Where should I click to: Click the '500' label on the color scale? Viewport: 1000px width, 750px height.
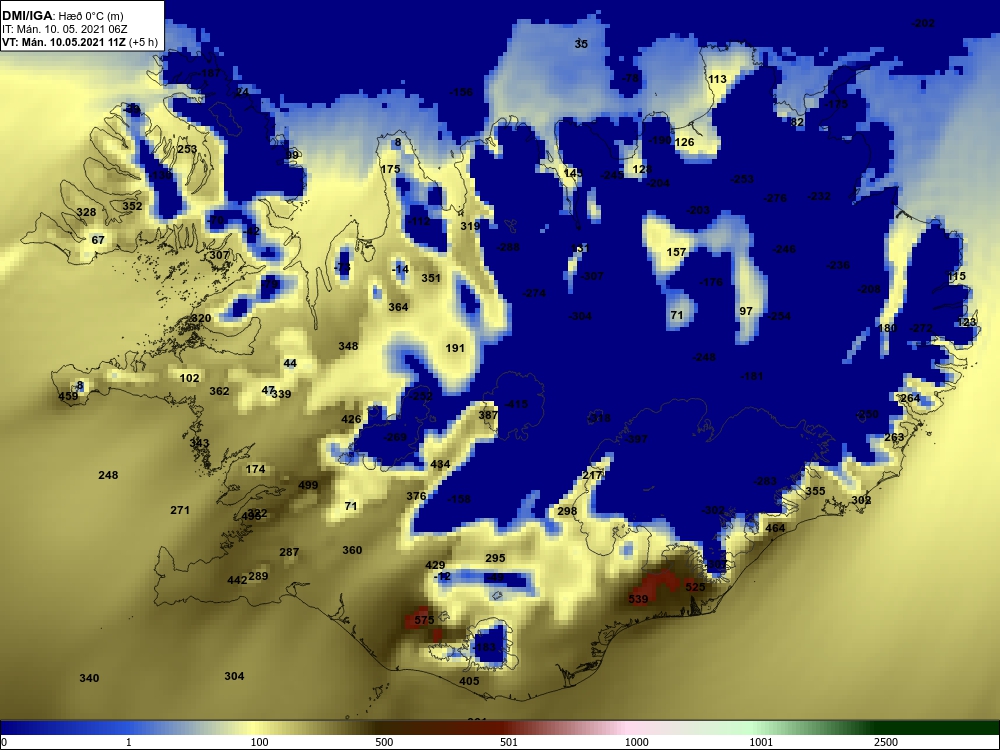click(x=384, y=742)
